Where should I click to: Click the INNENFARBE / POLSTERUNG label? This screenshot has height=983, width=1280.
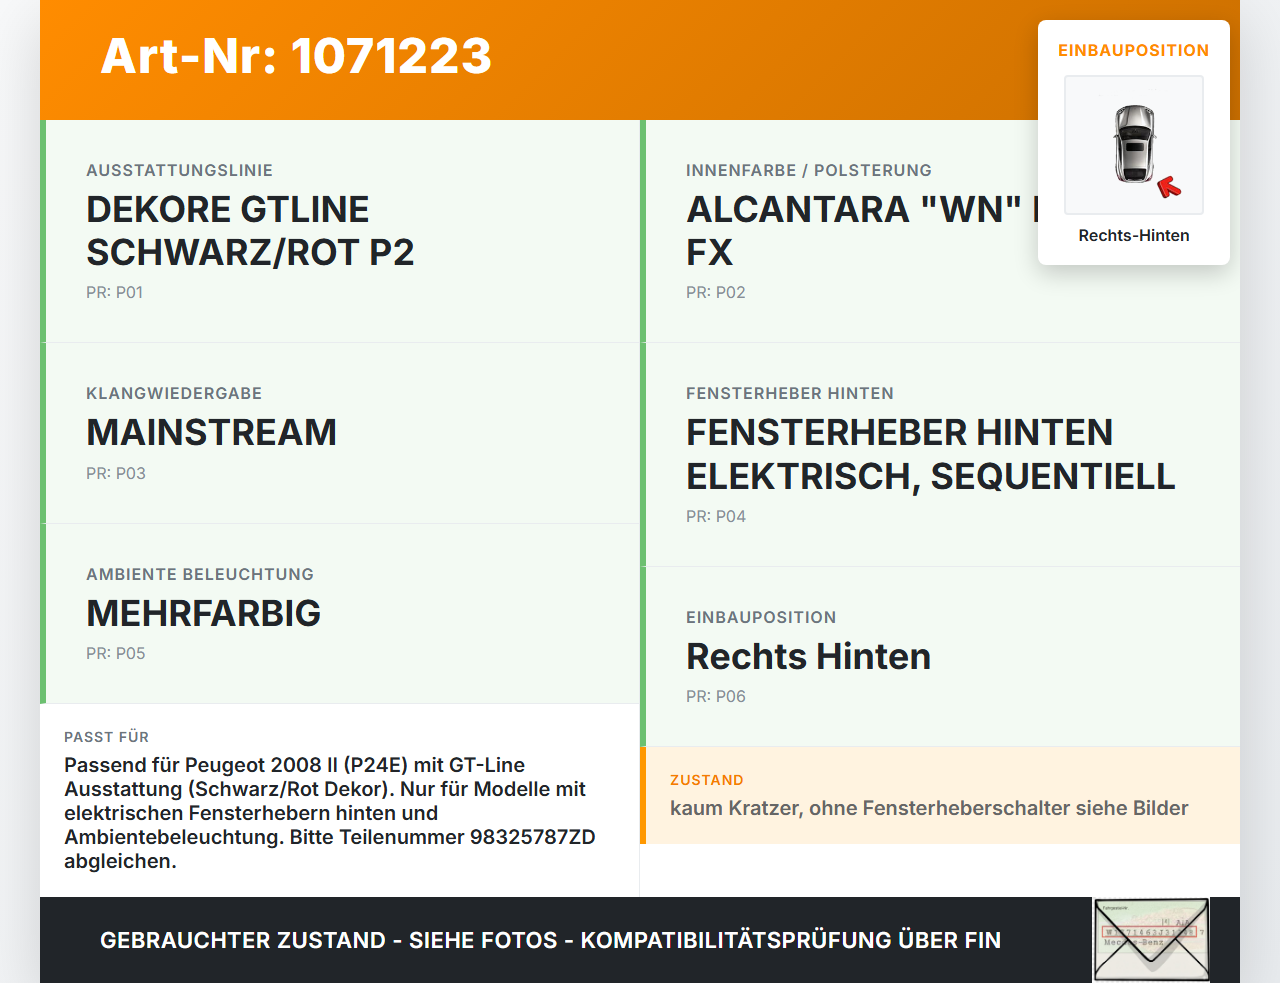point(809,170)
